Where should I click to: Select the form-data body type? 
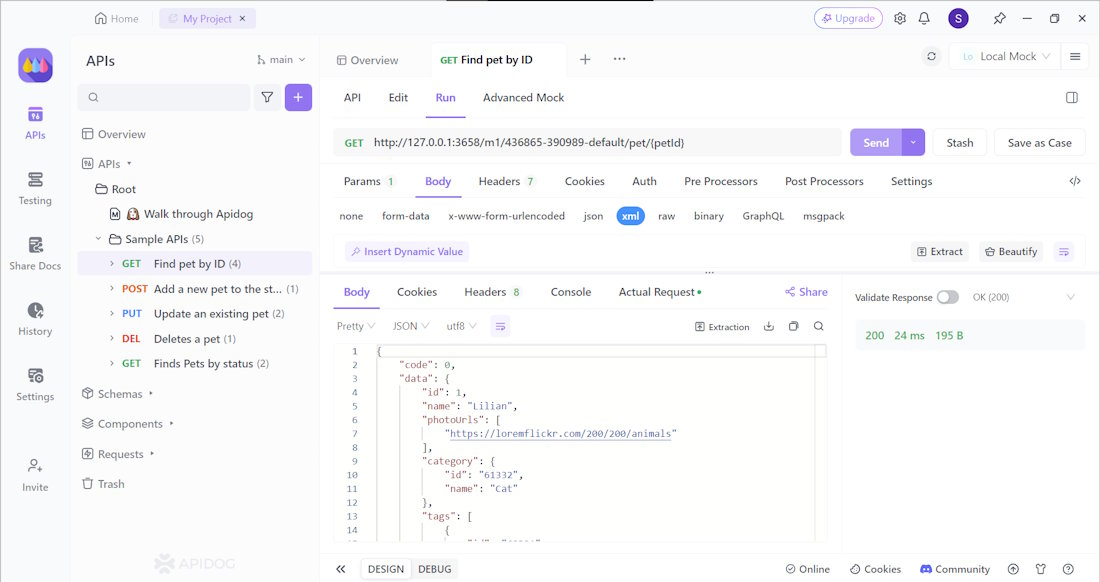[405, 216]
